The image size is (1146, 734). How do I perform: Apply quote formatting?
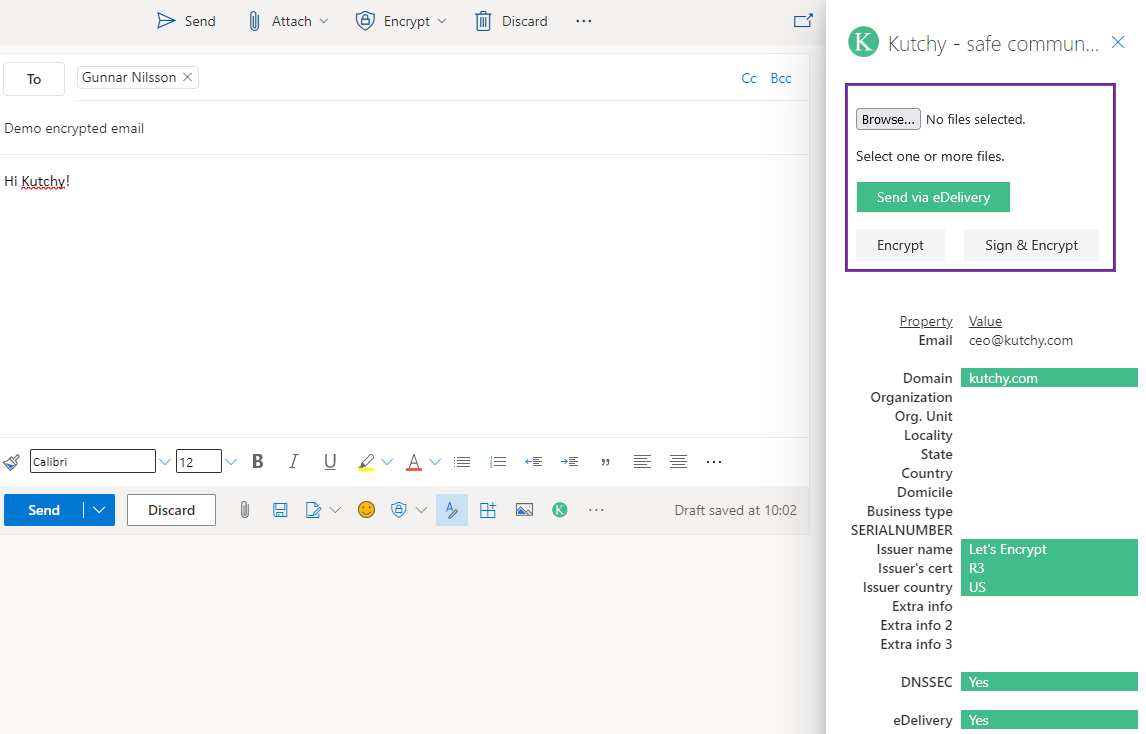click(605, 461)
